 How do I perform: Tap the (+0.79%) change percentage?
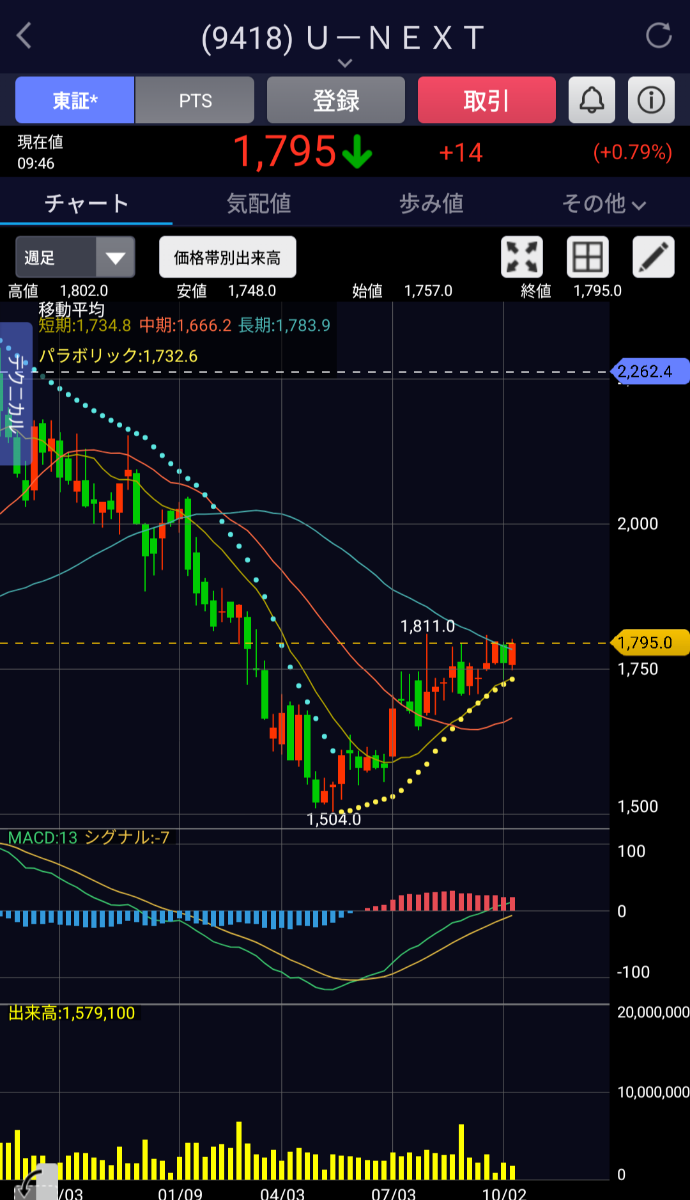click(632, 153)
